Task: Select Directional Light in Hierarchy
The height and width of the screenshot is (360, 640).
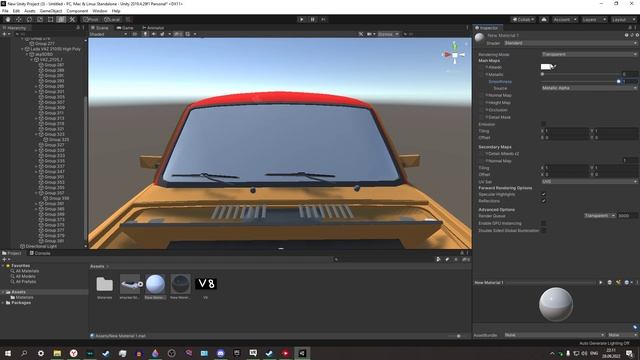Action: 41,246
